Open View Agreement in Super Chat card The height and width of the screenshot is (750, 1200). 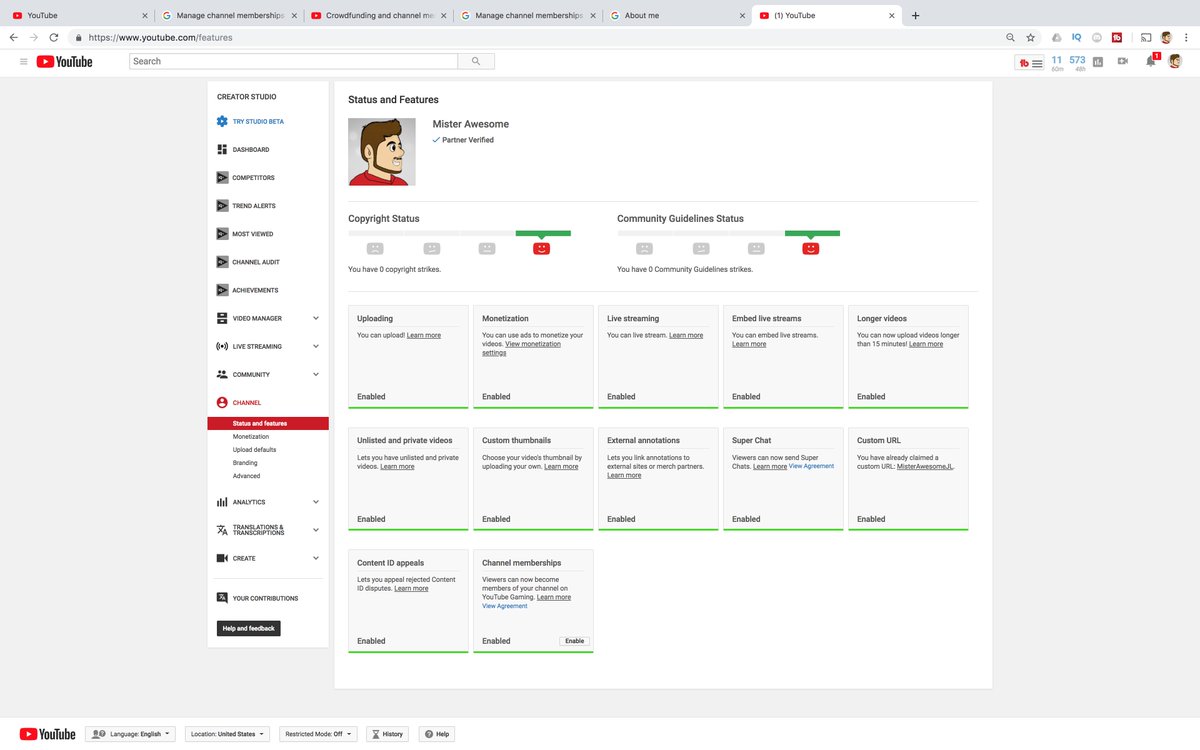811,466
